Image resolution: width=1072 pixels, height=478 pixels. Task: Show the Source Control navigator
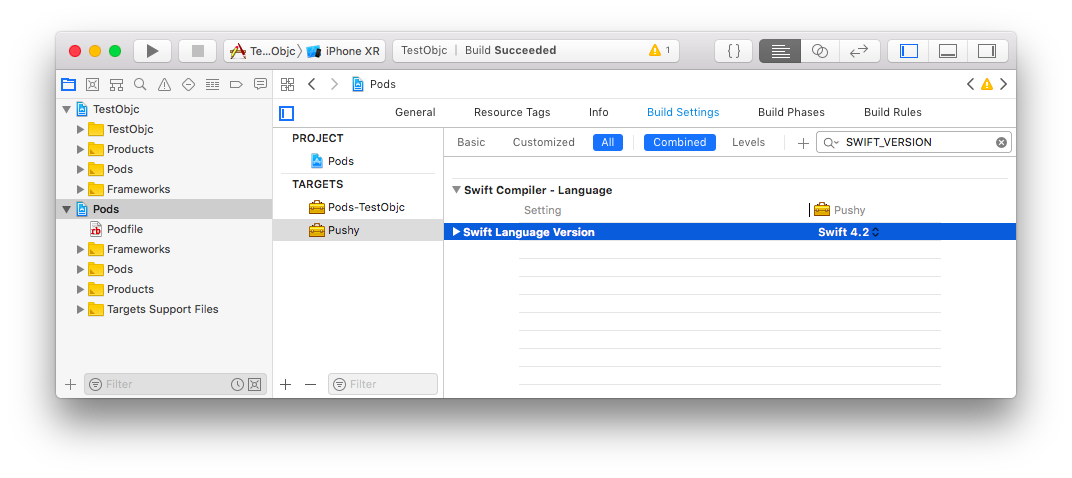coord(92,84)
